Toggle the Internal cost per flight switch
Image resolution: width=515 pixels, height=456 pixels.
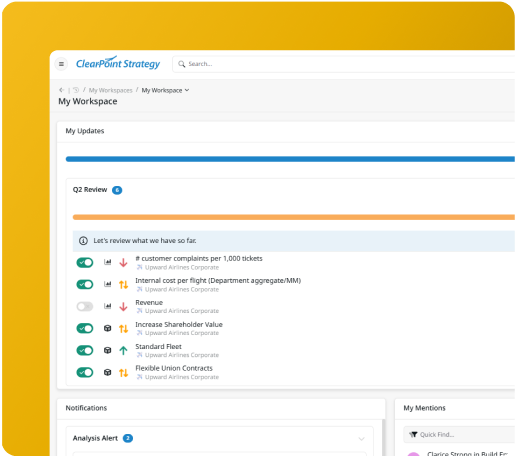[x=85, y=285]
